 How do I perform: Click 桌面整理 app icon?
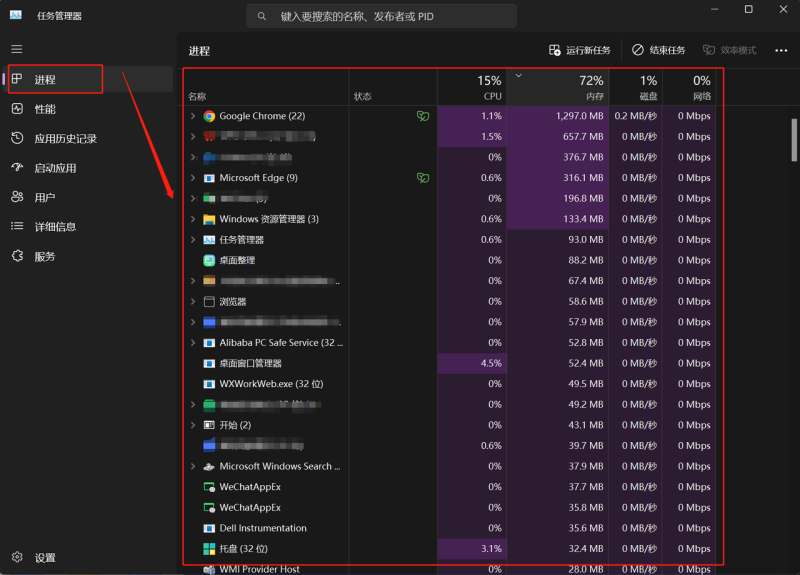pyautogui.click(x=209, y=260)
